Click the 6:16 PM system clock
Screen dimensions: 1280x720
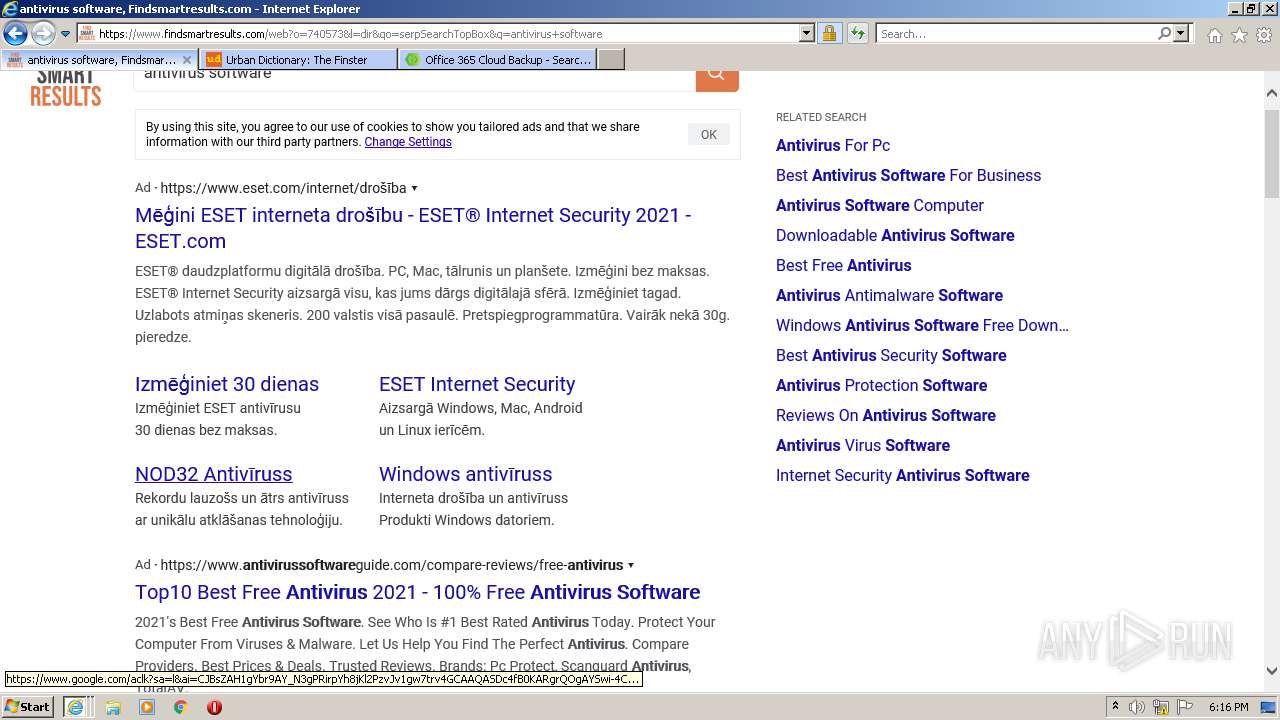pyautogui.click(x=1228, y=707)
